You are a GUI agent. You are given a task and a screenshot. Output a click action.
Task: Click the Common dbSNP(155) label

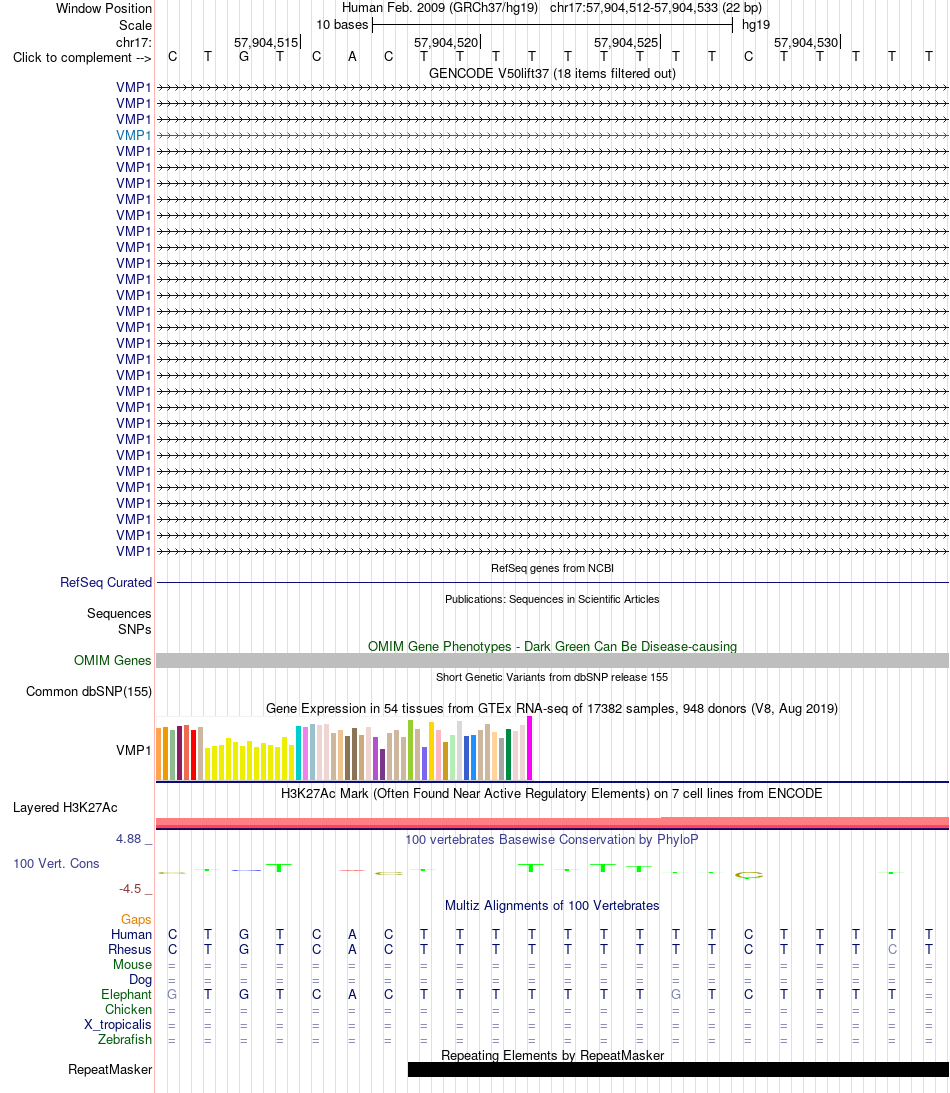[x=89, y=691]
